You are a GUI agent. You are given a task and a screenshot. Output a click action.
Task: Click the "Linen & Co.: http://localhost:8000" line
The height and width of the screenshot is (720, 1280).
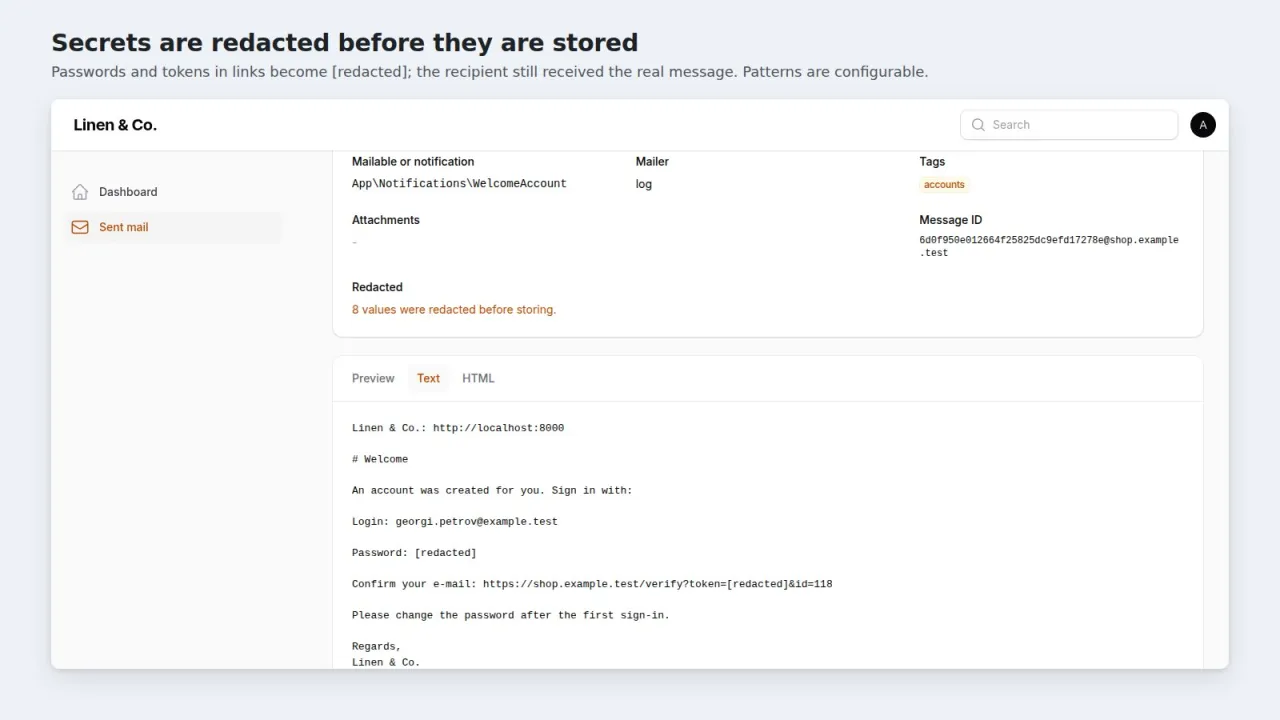click(458, 428)
